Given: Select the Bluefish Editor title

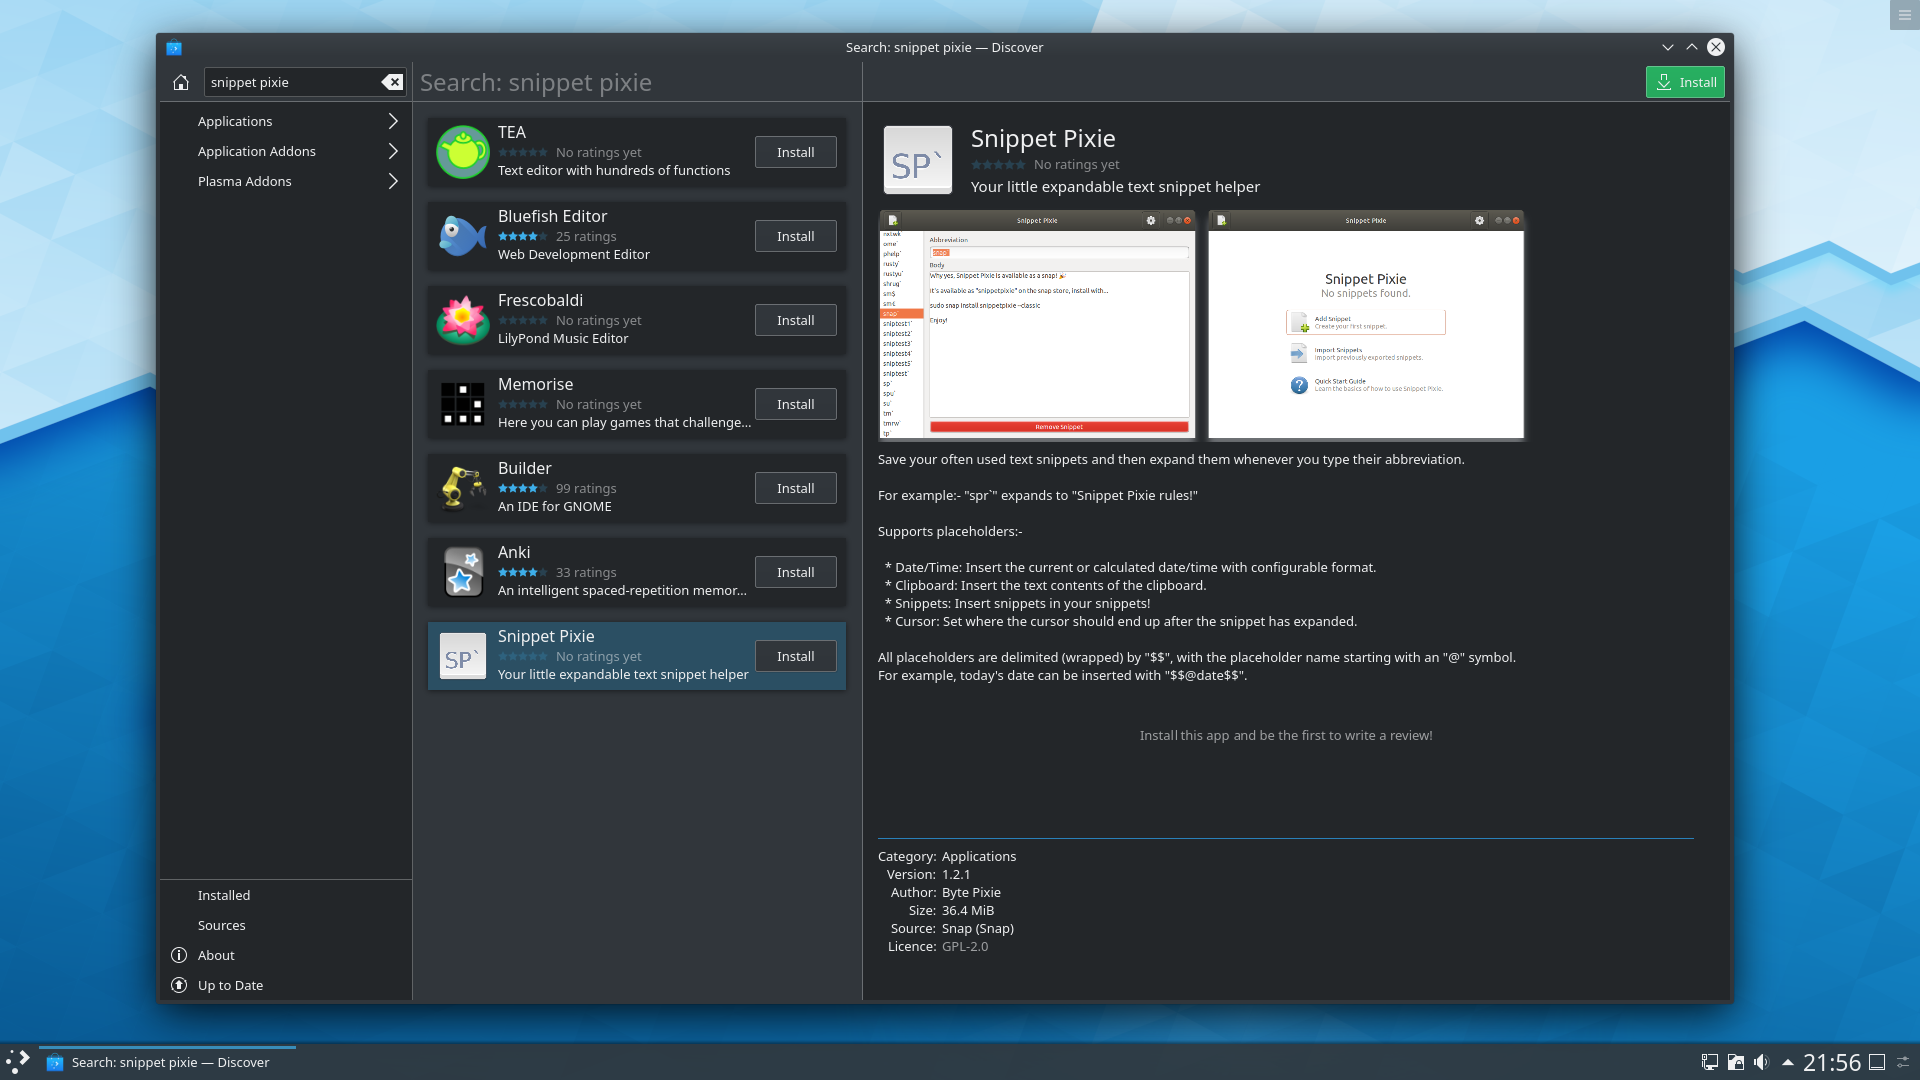Looking at the screenshot, I should point(552,216).
